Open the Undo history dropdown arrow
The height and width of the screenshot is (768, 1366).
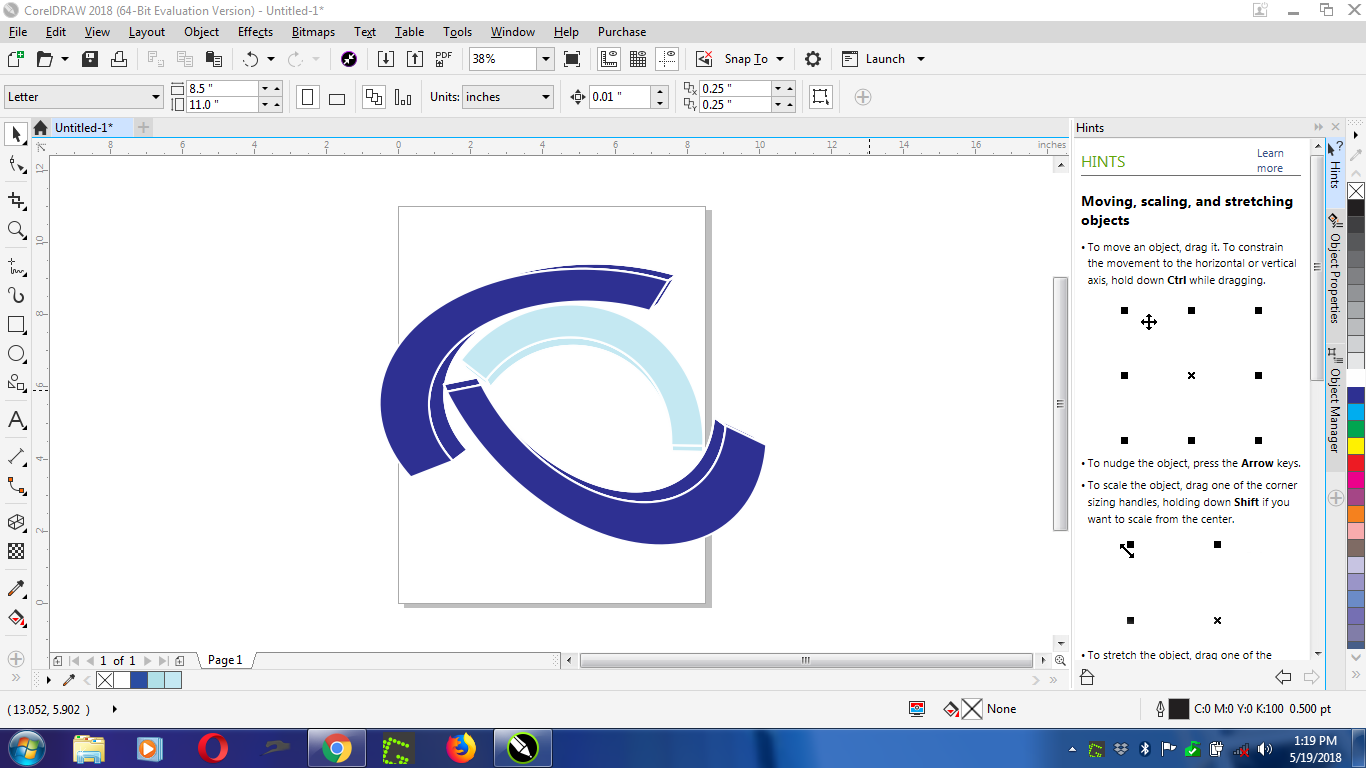270,59
